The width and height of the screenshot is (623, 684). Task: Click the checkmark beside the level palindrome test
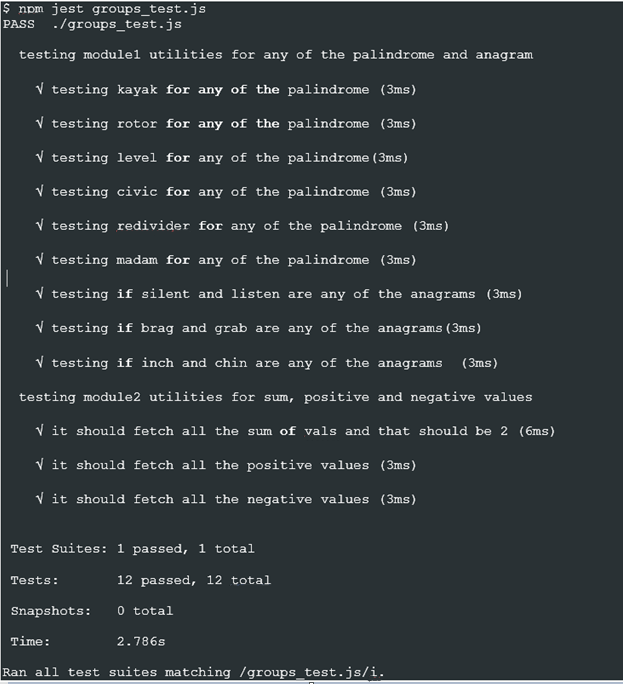click(39, 157)
